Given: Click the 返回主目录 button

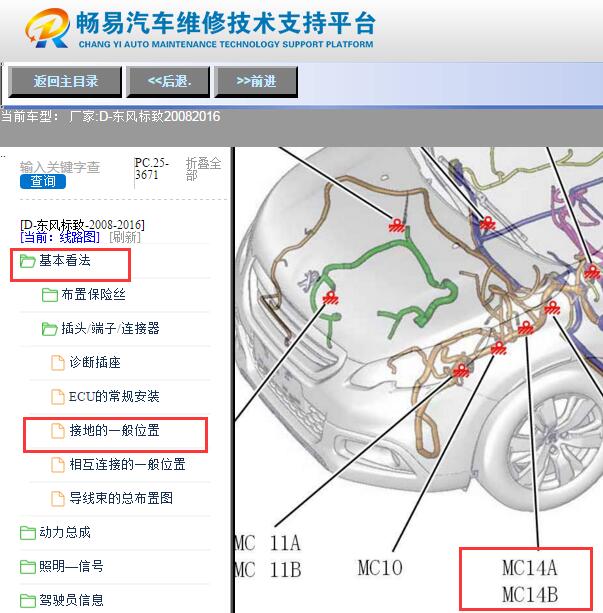Looking at the screenshot, I should point(65,81).
